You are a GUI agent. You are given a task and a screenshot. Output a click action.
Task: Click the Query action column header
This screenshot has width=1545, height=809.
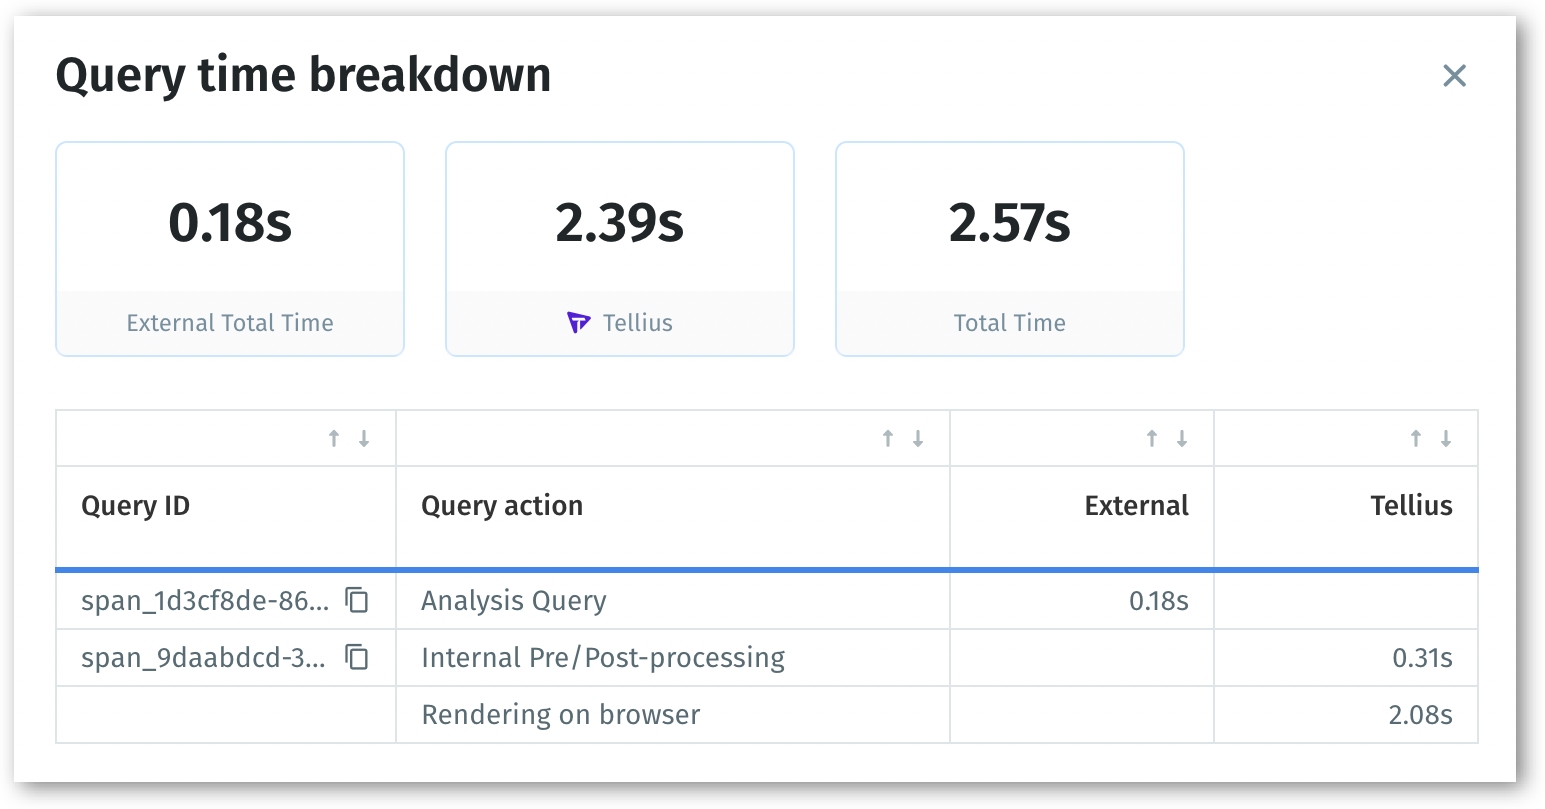pyautogui.click(x=502, y=506)
